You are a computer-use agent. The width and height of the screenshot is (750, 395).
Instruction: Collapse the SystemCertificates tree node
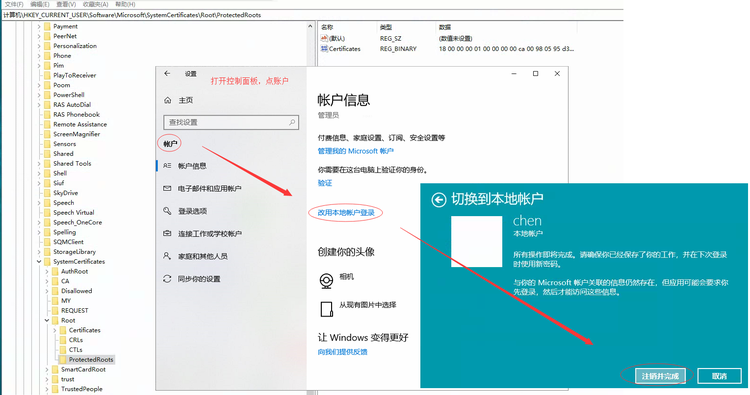pyautogui.click(x=39, y=262)
